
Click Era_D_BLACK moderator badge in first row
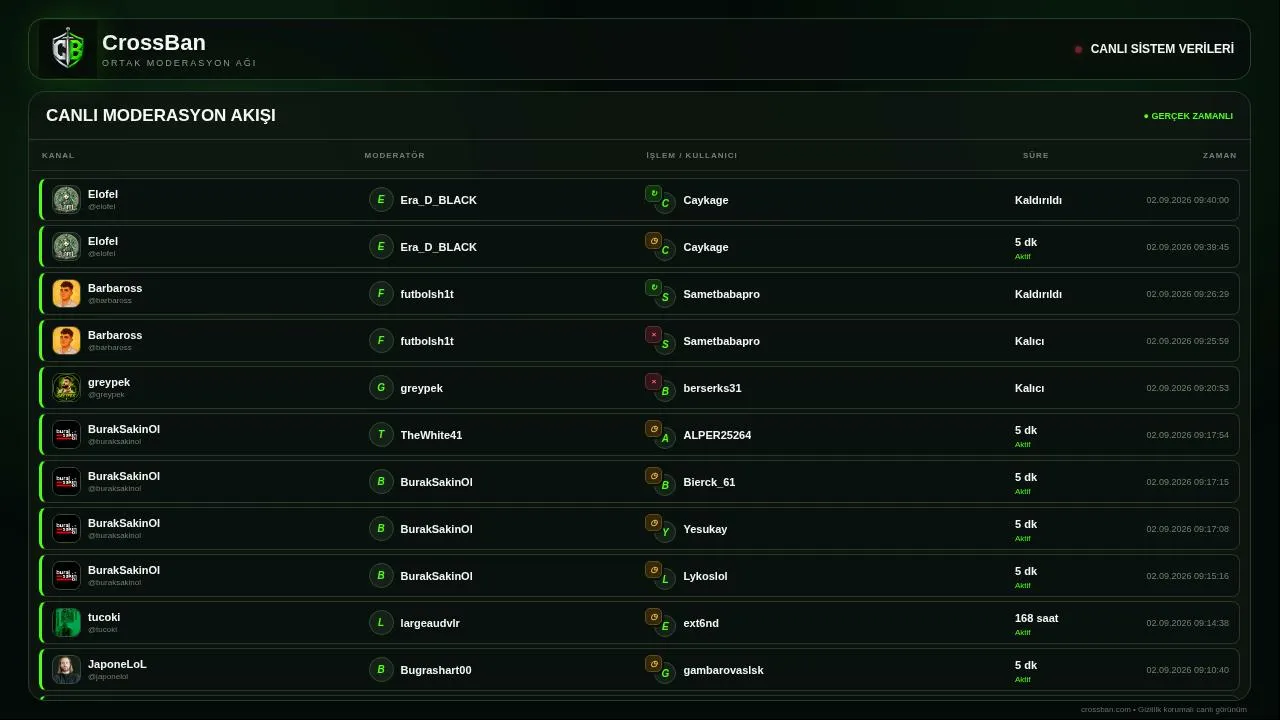coord(381,200)
